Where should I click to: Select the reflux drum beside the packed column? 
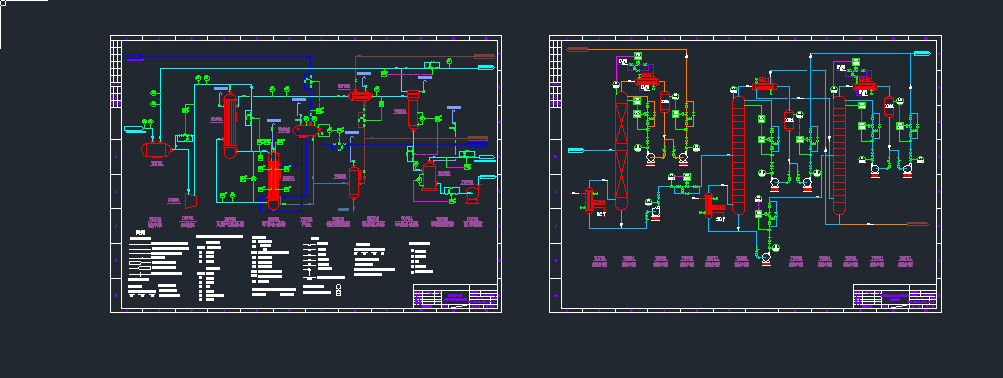click(x=665, y=102)
